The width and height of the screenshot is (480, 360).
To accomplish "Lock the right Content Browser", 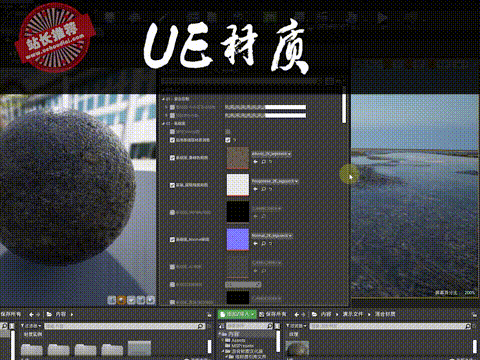I will [x=474, y=314].
